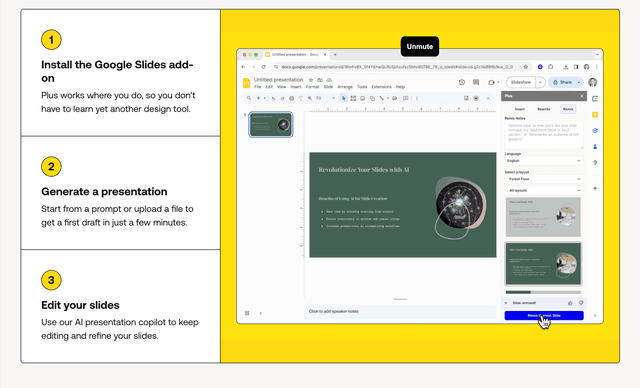This screenshot has width=640, height=388.
Task: Click the blue Remix slide button
Action: pos(544,315)
